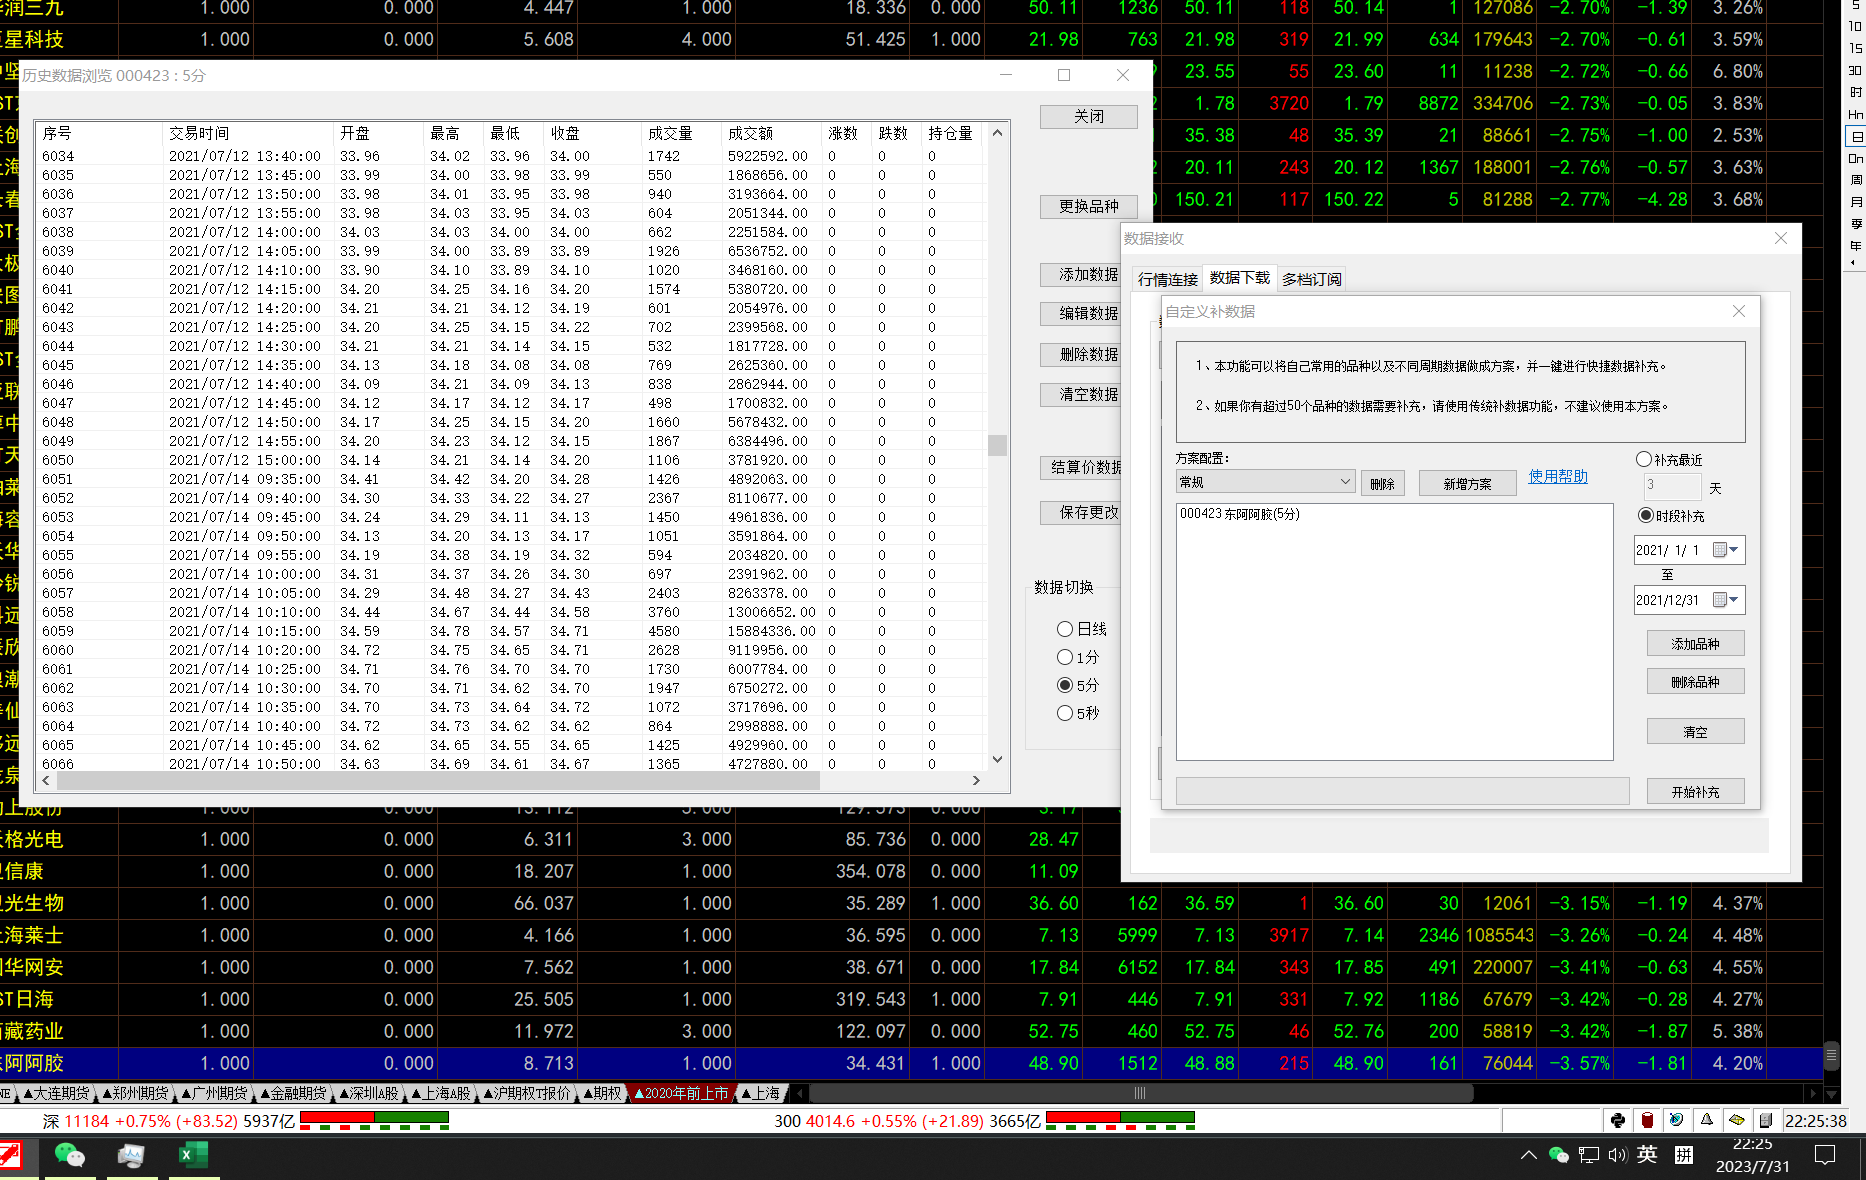Click the history table scroll-up arrow
This screenshot has width=1866, height=1180.
tap(997, 133)
